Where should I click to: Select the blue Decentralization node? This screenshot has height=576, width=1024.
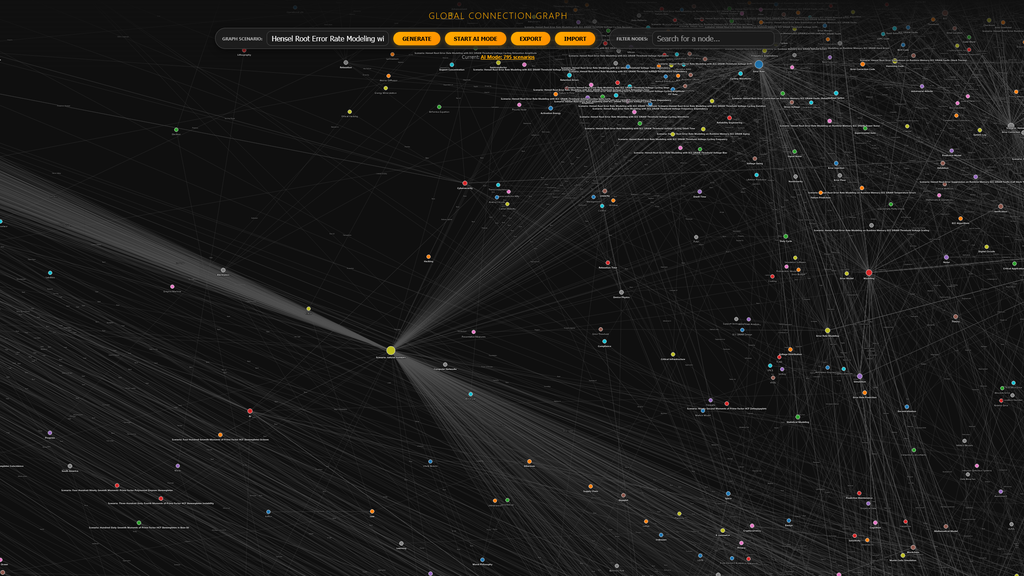click(x=906, y=407)
